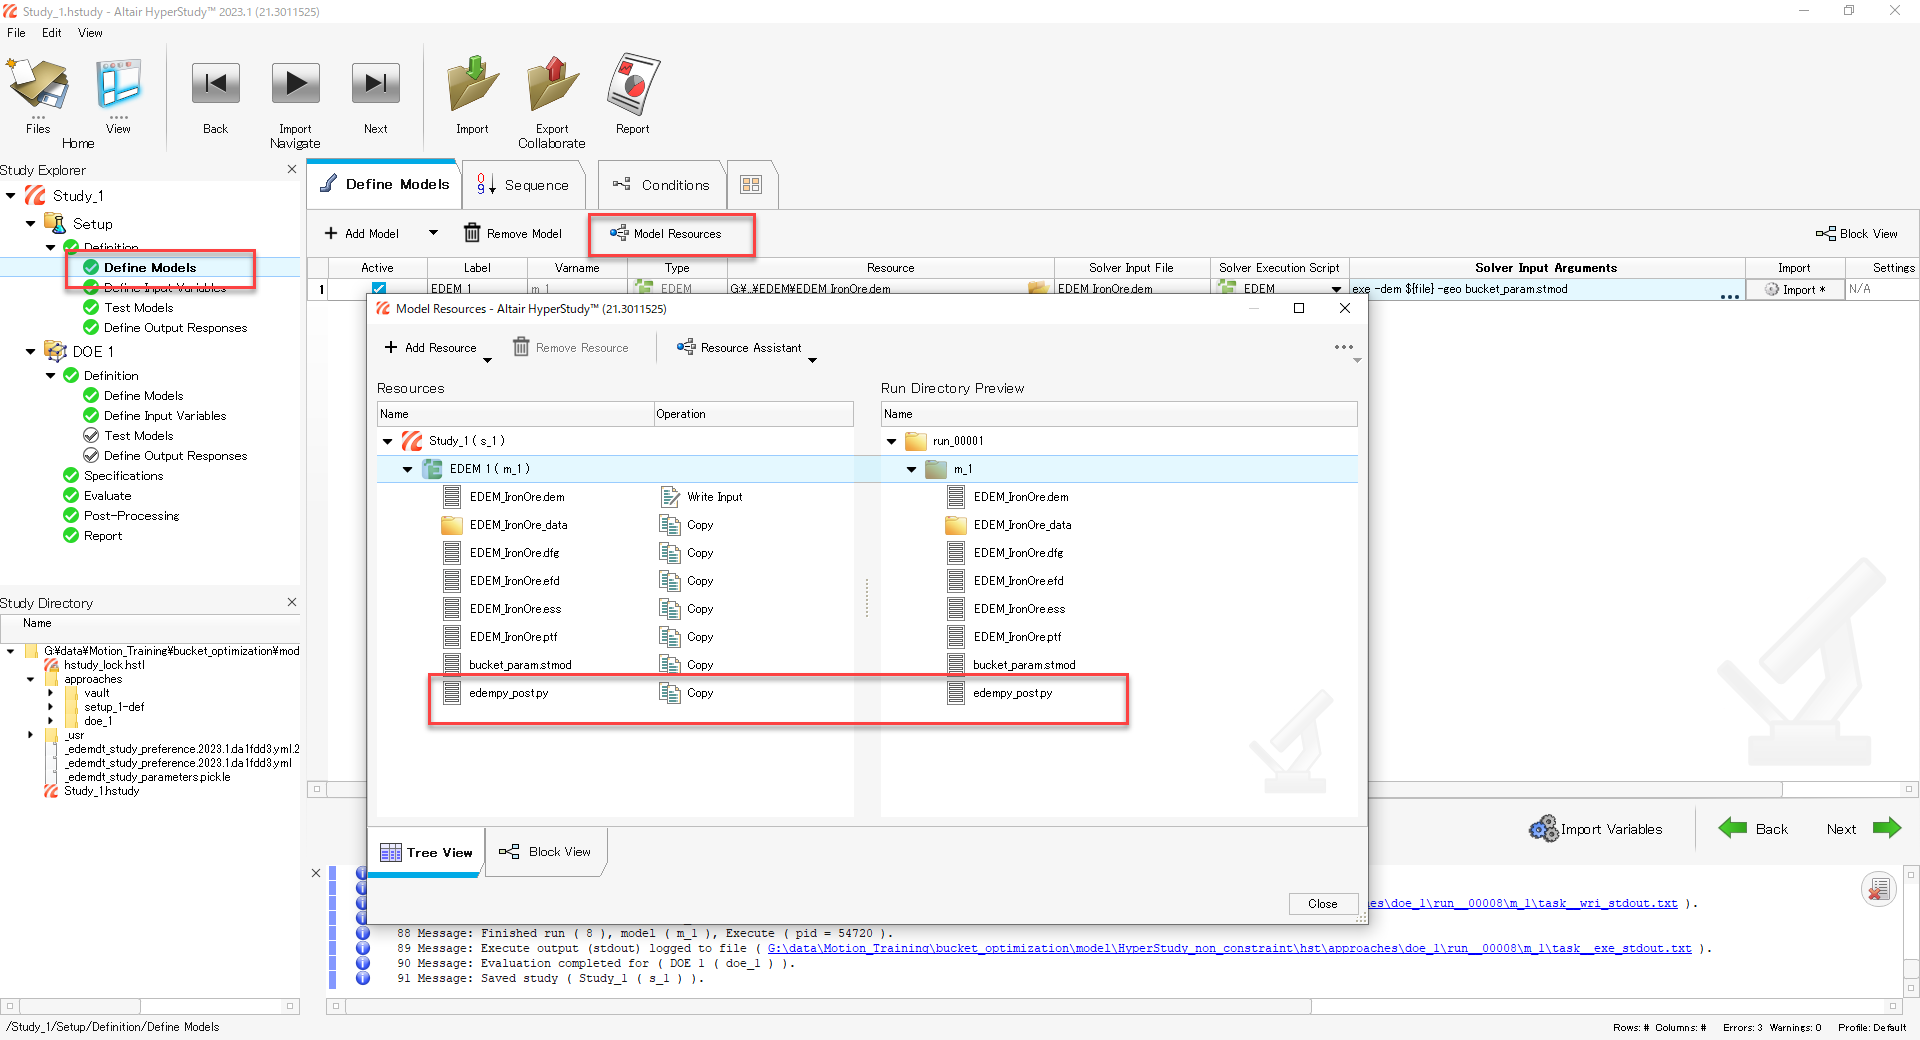1920x1040 pixels.
Task: Select Specifications in Study Explorer
Action: click(x=123, y=476)
